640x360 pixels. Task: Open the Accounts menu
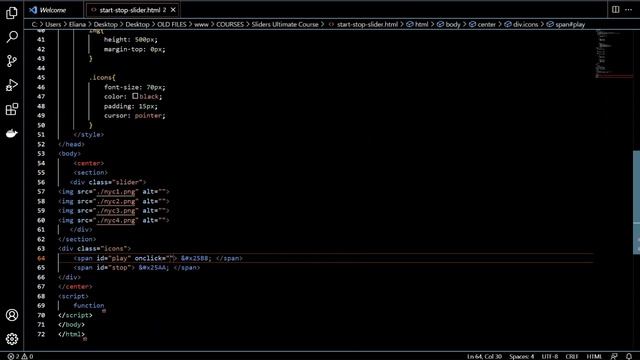point(12,315)
